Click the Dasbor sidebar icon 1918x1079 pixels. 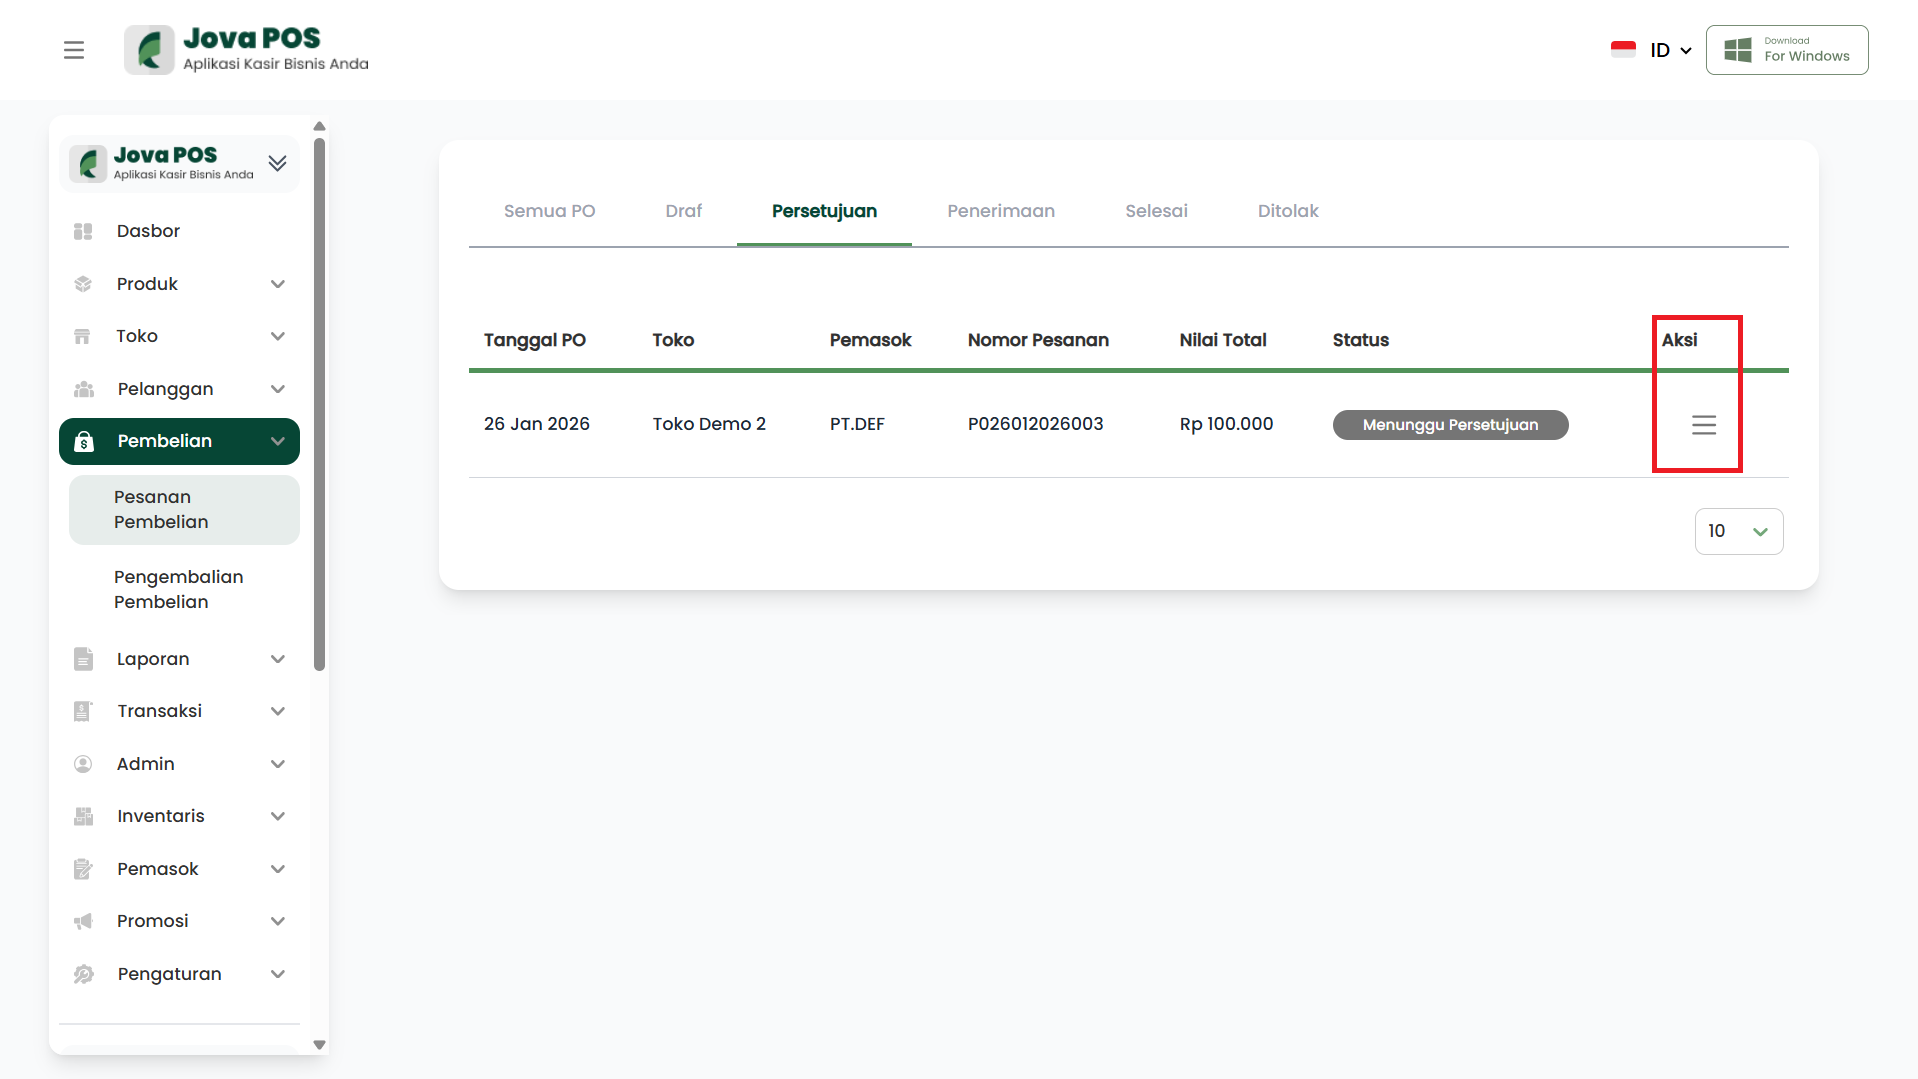tap(83, 231)
